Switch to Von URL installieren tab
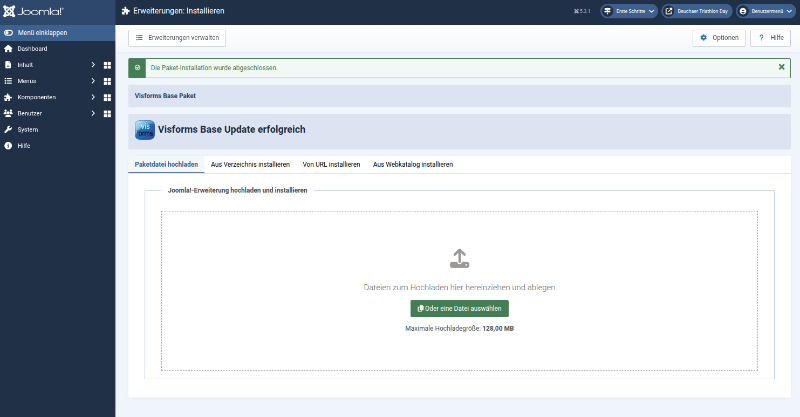Viewport: 800px width, 417px height. click(331, 164)
